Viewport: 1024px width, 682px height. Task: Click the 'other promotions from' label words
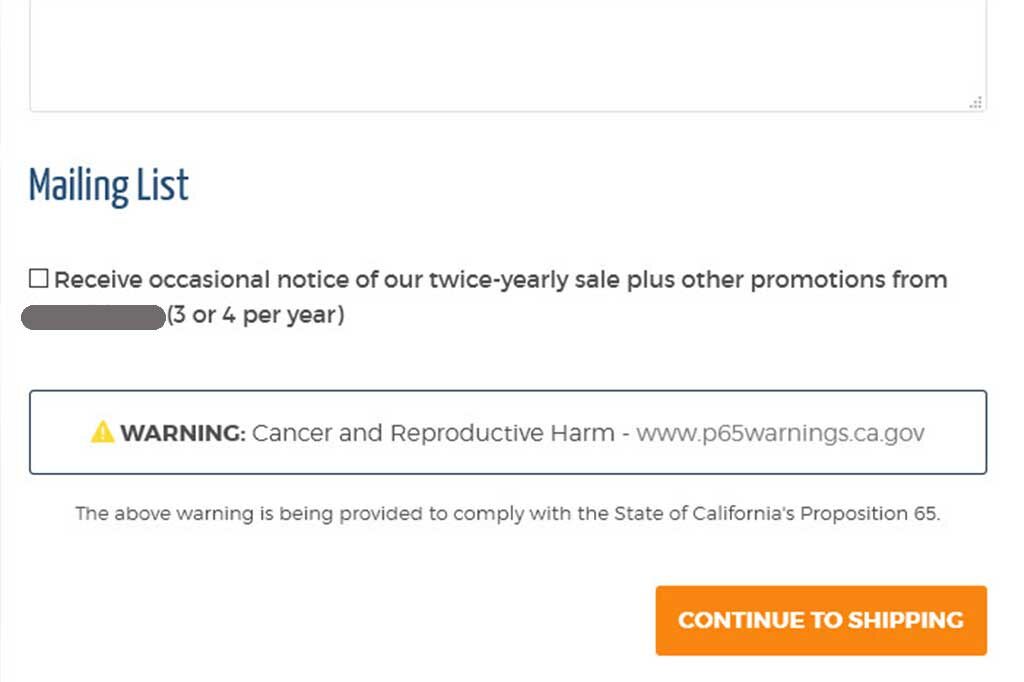click(x=814, y=280)
